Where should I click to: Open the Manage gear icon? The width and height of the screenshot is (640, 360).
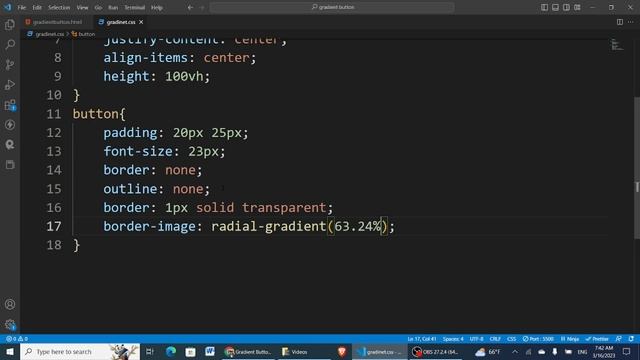click(10, 324)
